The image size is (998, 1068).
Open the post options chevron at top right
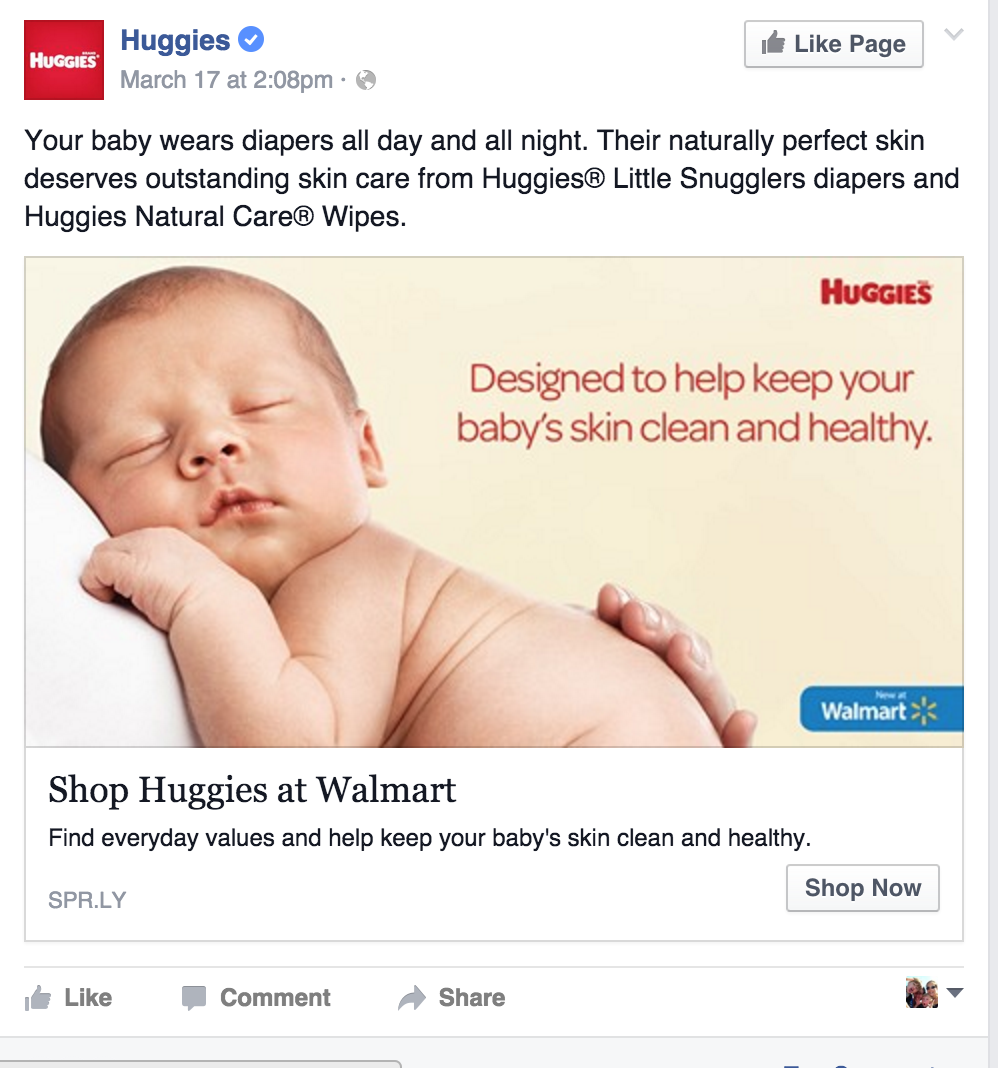pyautogui.click(x=954, y=34)
